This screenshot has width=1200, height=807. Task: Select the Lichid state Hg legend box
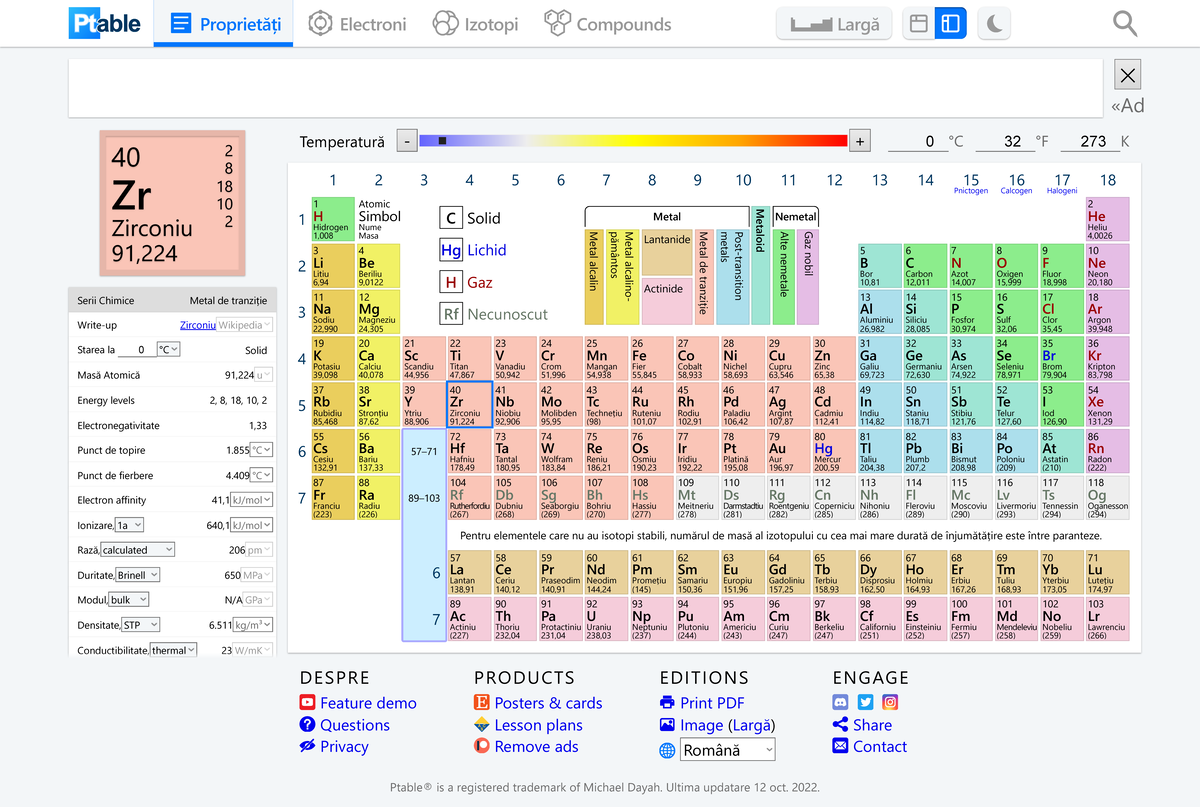pos(451,250)
